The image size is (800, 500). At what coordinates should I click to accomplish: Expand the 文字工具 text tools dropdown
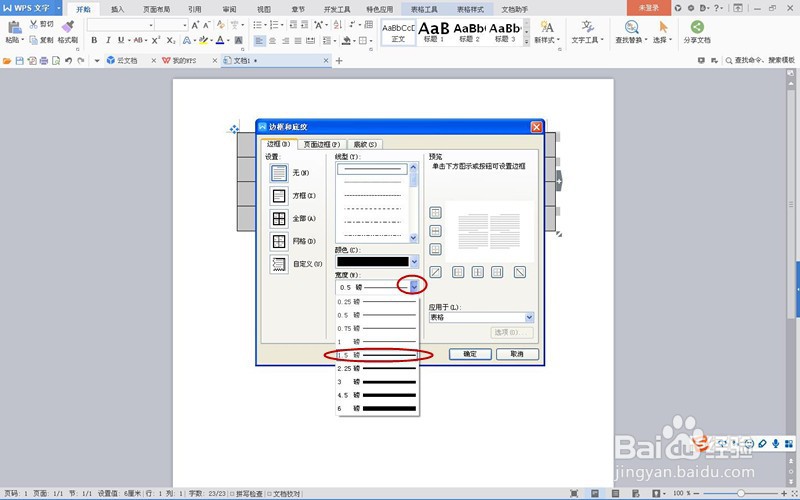602,40
